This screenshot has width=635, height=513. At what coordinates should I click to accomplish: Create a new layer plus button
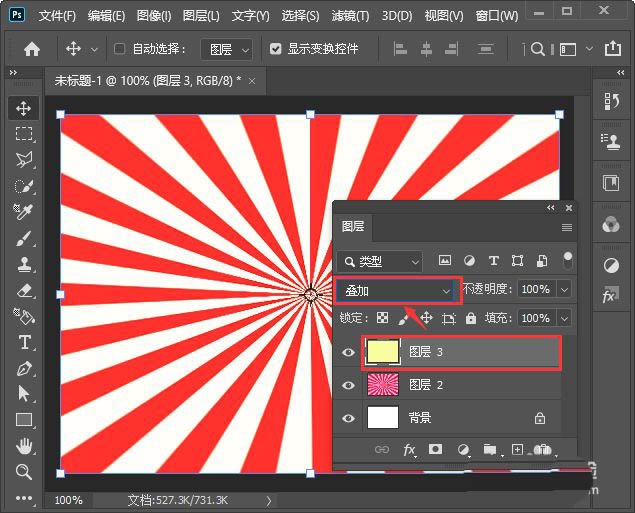coord(517,449)
